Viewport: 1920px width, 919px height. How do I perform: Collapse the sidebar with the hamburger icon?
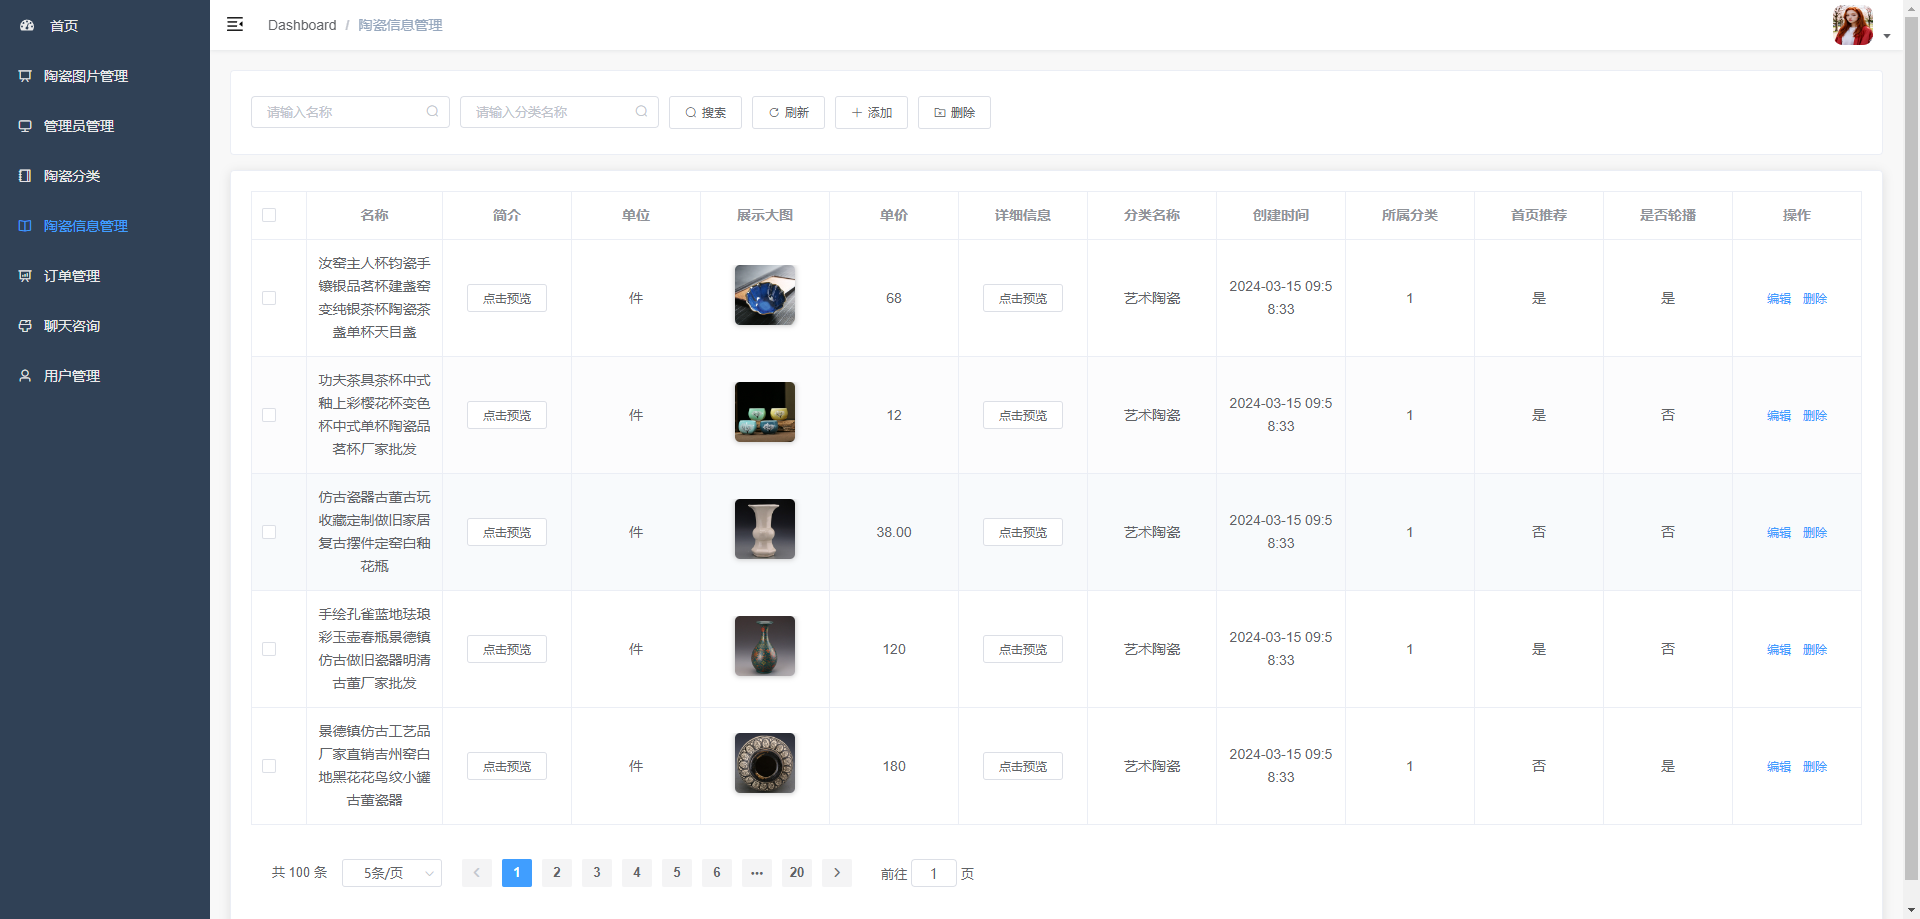point(235,24)
